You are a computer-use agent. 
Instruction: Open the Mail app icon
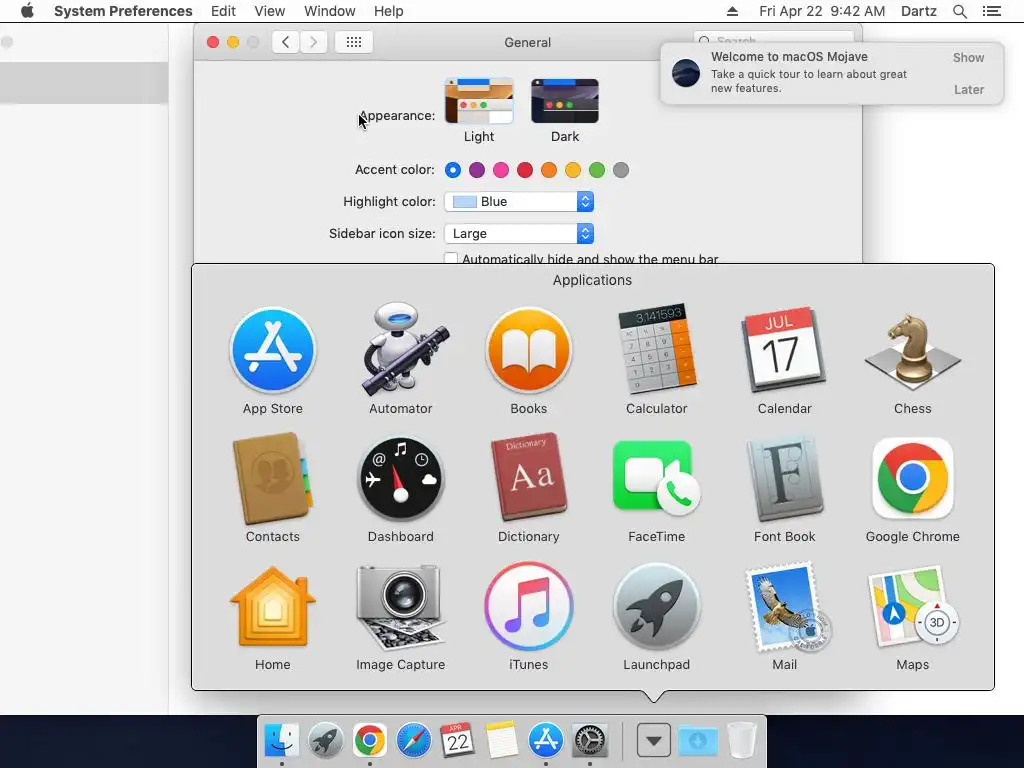click(787, 607)
